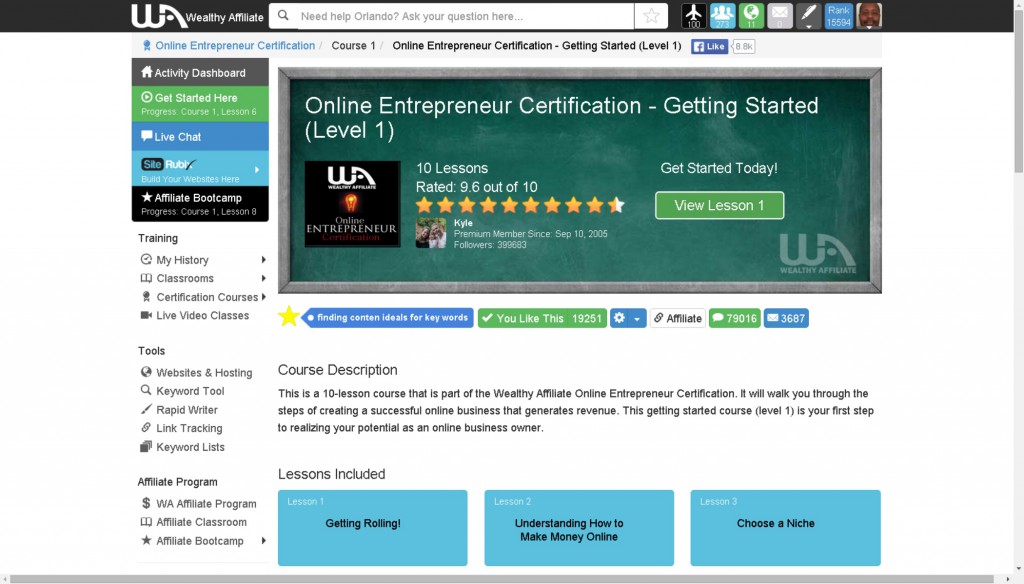Open the Websites & Hosting link
Viewport: 1024px width, 584px height.
point(204,372)
